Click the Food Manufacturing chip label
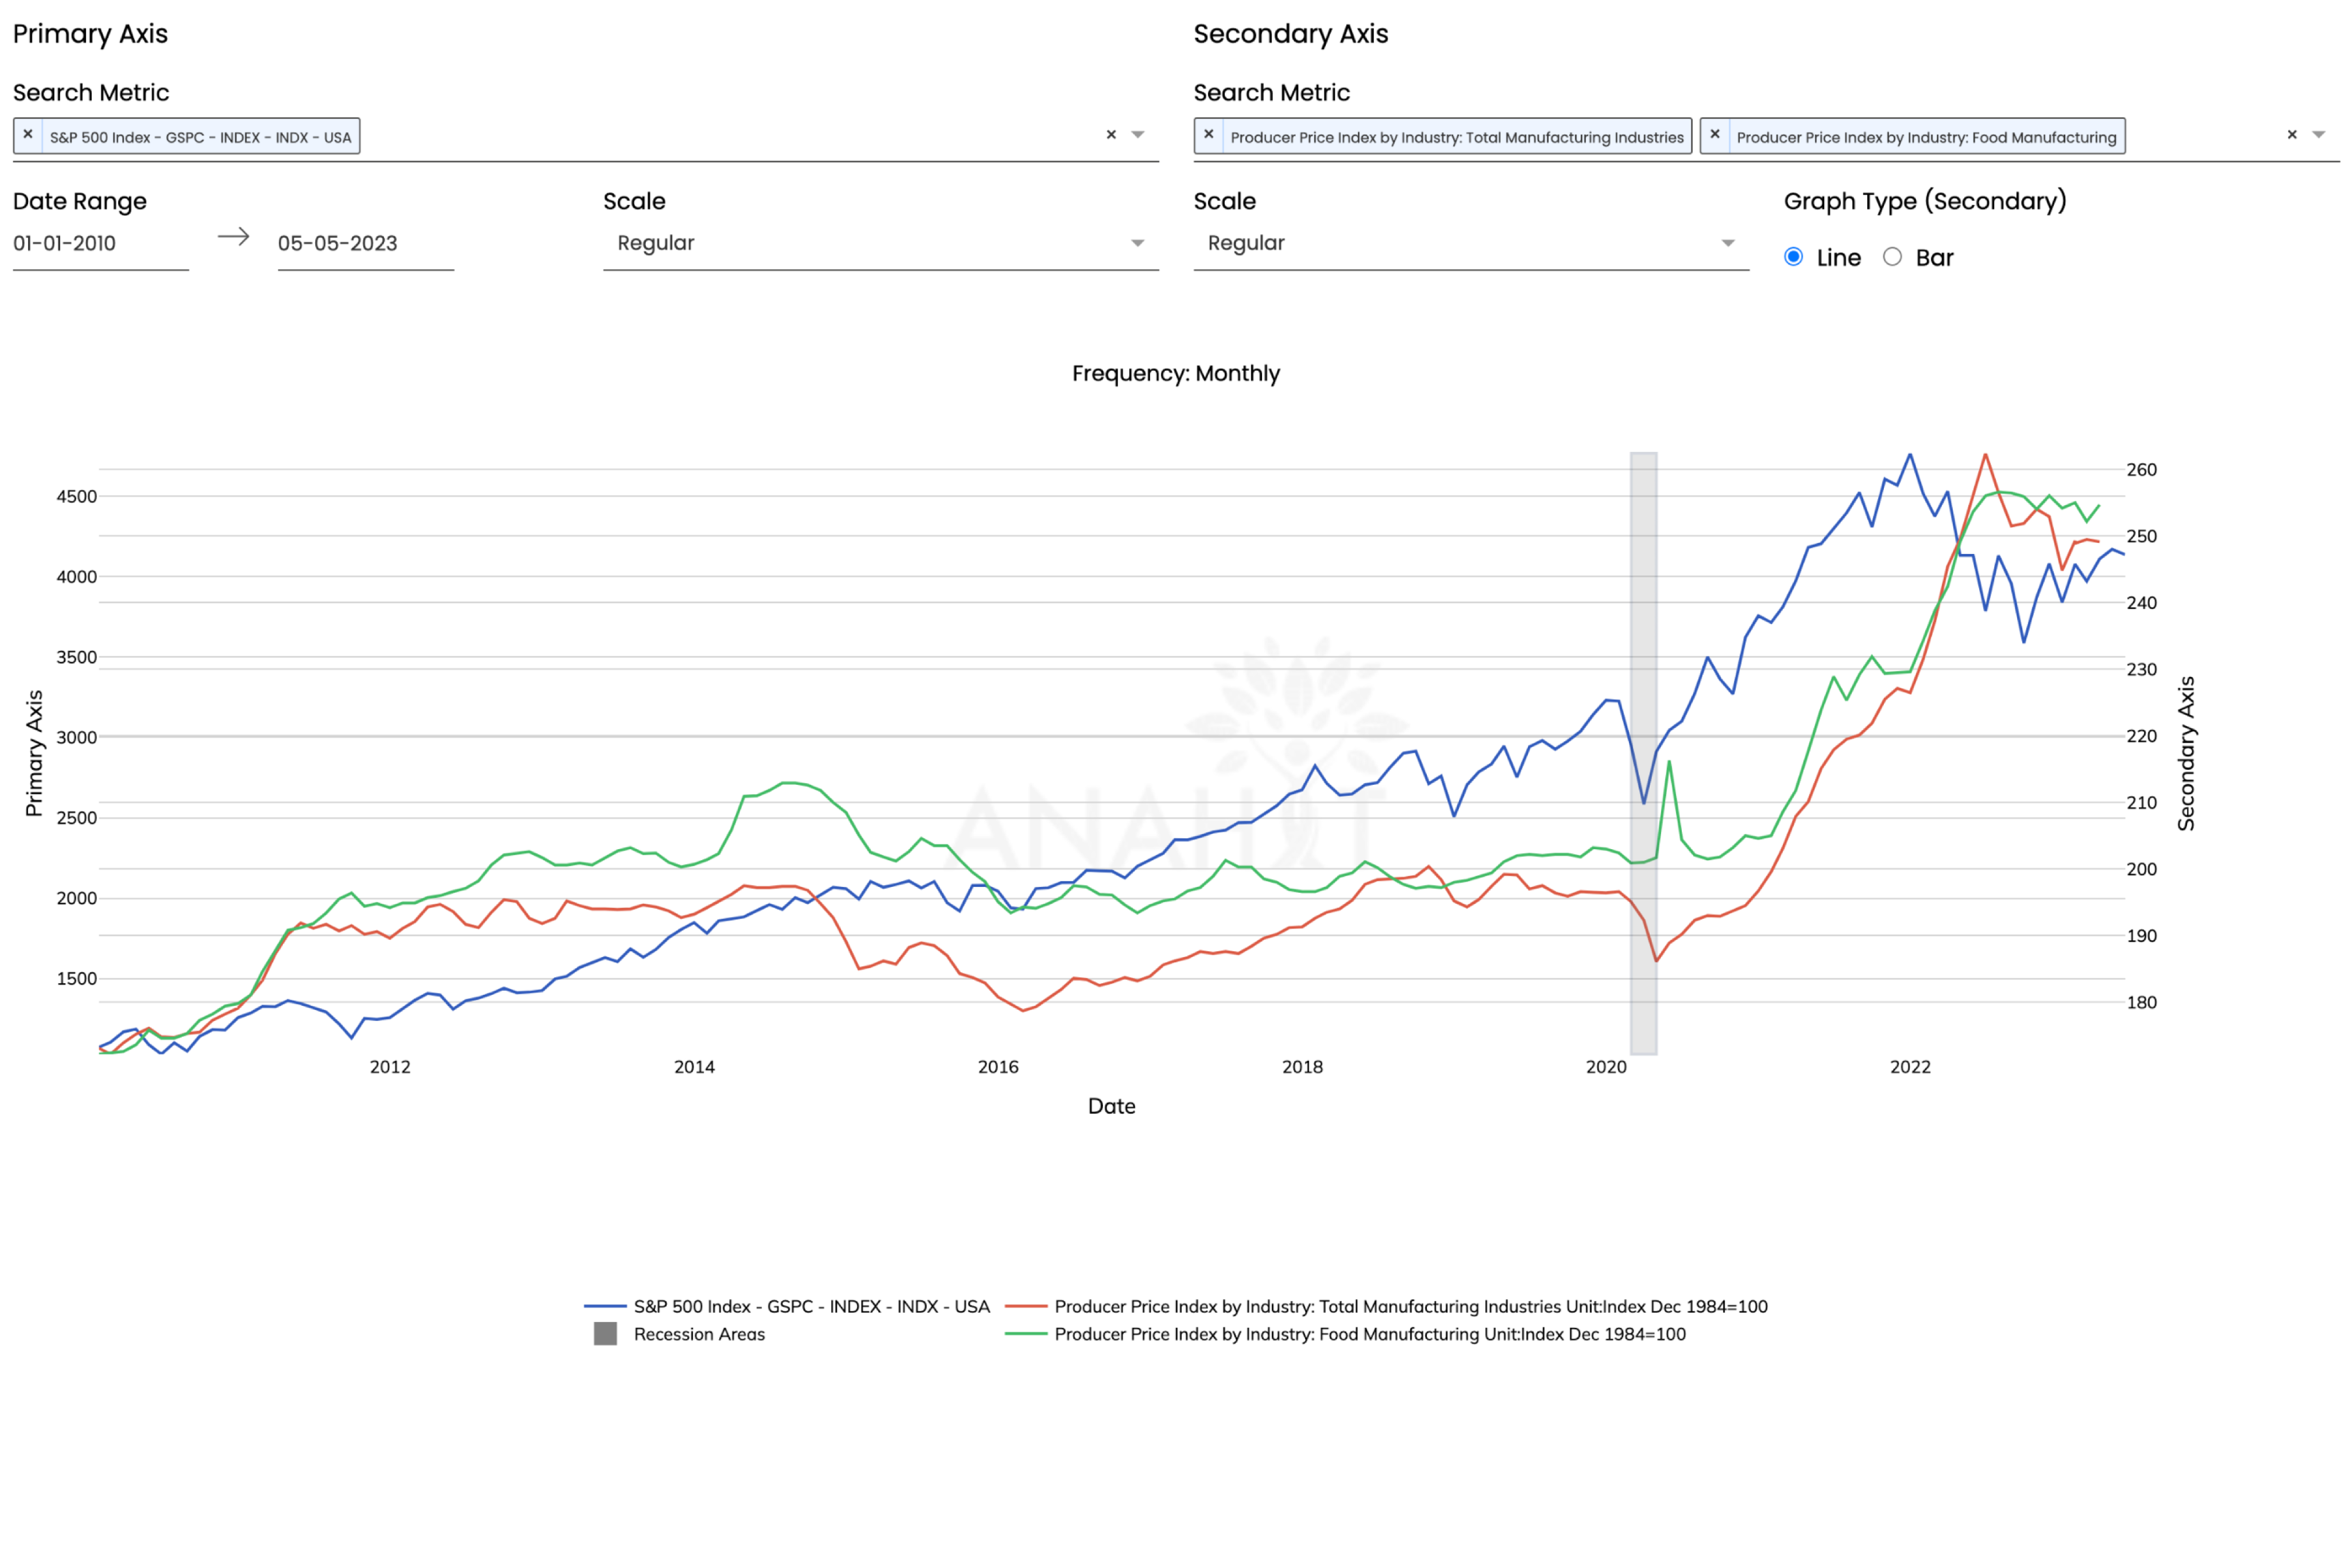This screenshot has width=2352, height=1568. click(1926, 137)
